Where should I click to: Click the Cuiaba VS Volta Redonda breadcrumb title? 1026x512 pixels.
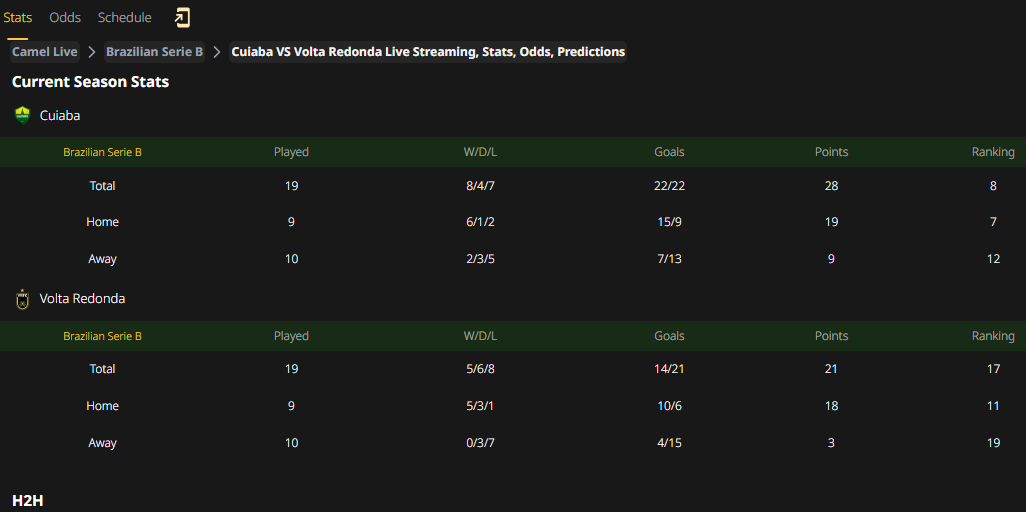(428, 52)
